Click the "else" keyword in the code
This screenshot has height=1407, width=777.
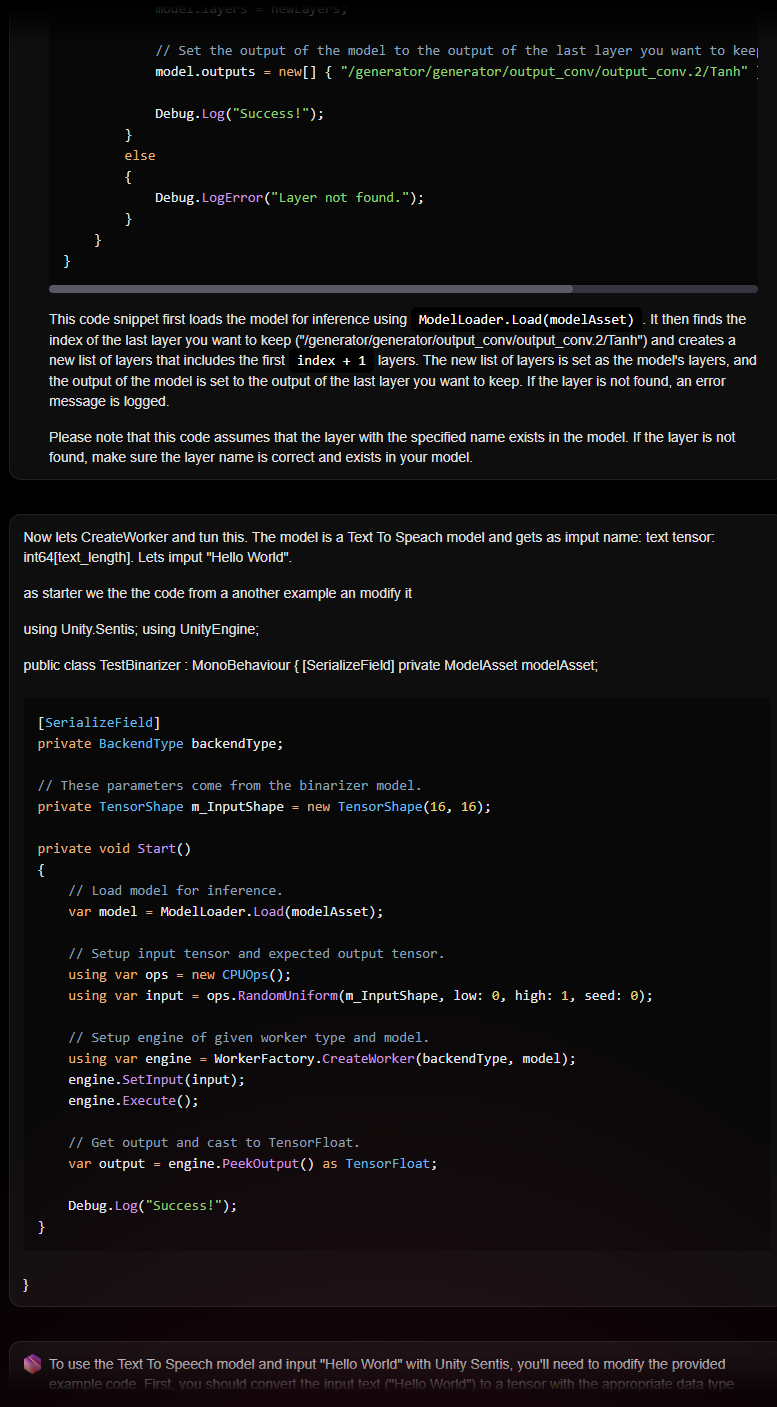coord(140,156)
